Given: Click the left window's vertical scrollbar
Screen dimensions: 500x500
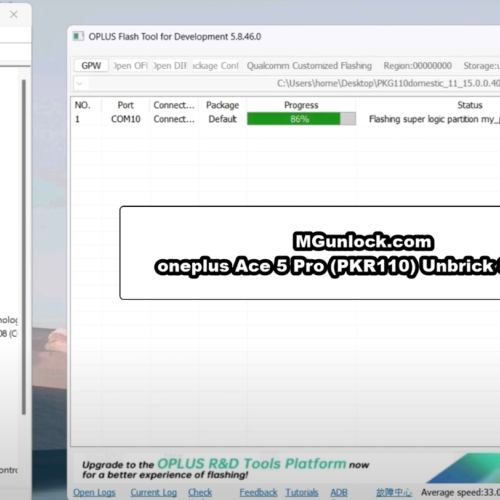Looking at the screenshot, I should tap(24, 247).
